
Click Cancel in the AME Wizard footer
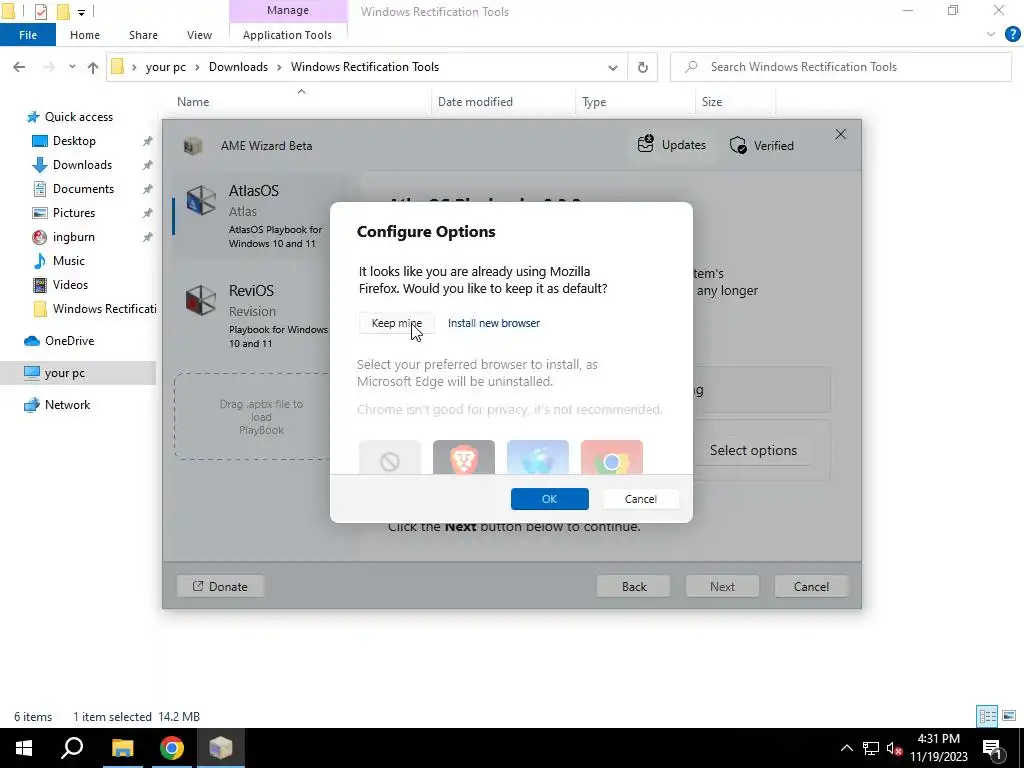pyautogui.click(x=811, y=586)
